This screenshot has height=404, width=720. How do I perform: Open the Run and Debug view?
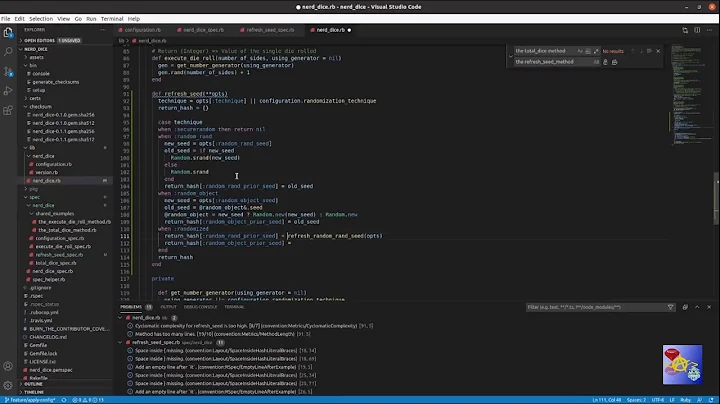pos(8,91)
